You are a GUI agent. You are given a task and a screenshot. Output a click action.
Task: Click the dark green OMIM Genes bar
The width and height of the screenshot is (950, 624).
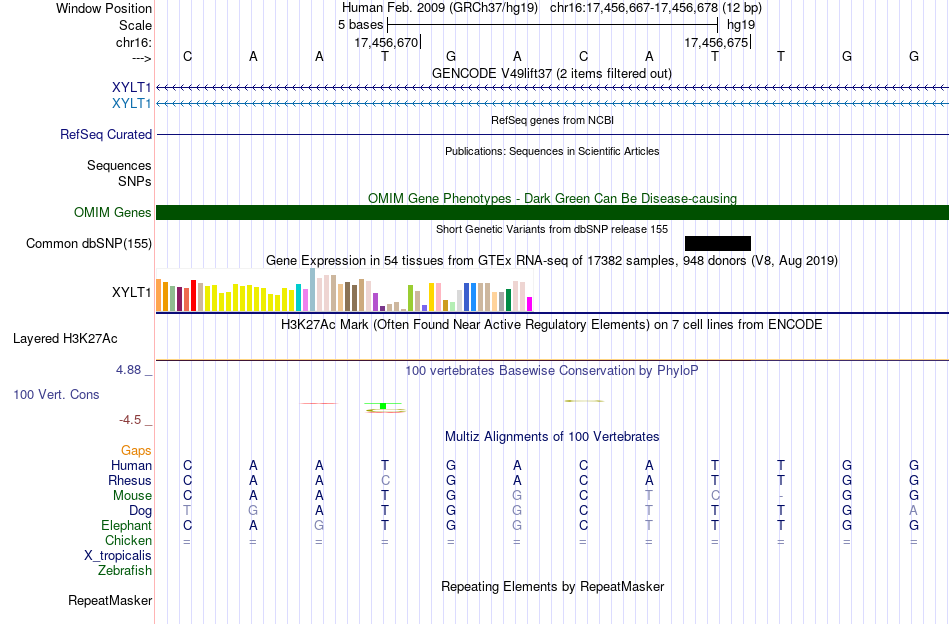552,213
